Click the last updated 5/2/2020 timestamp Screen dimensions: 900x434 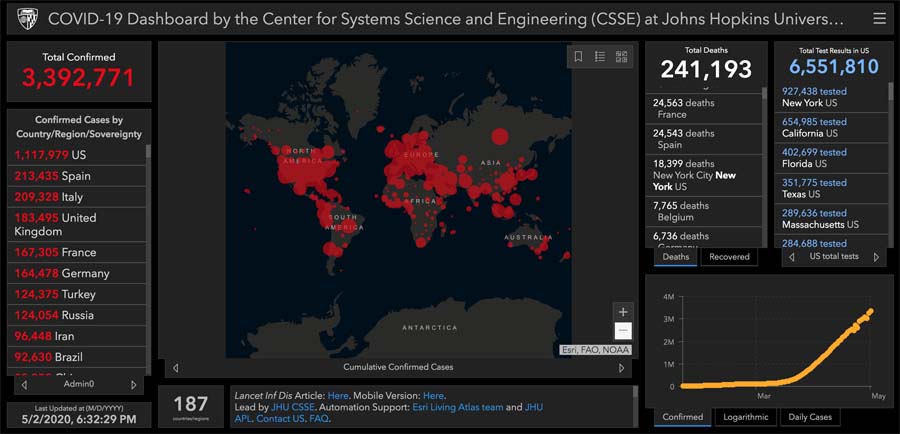(x=79, y=419)
